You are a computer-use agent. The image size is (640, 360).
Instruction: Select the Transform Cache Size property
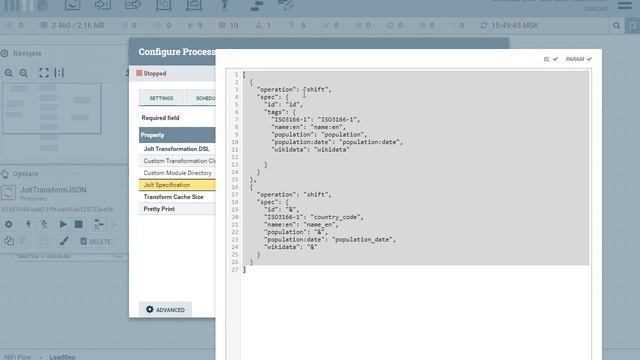click(x=177, y=197)
